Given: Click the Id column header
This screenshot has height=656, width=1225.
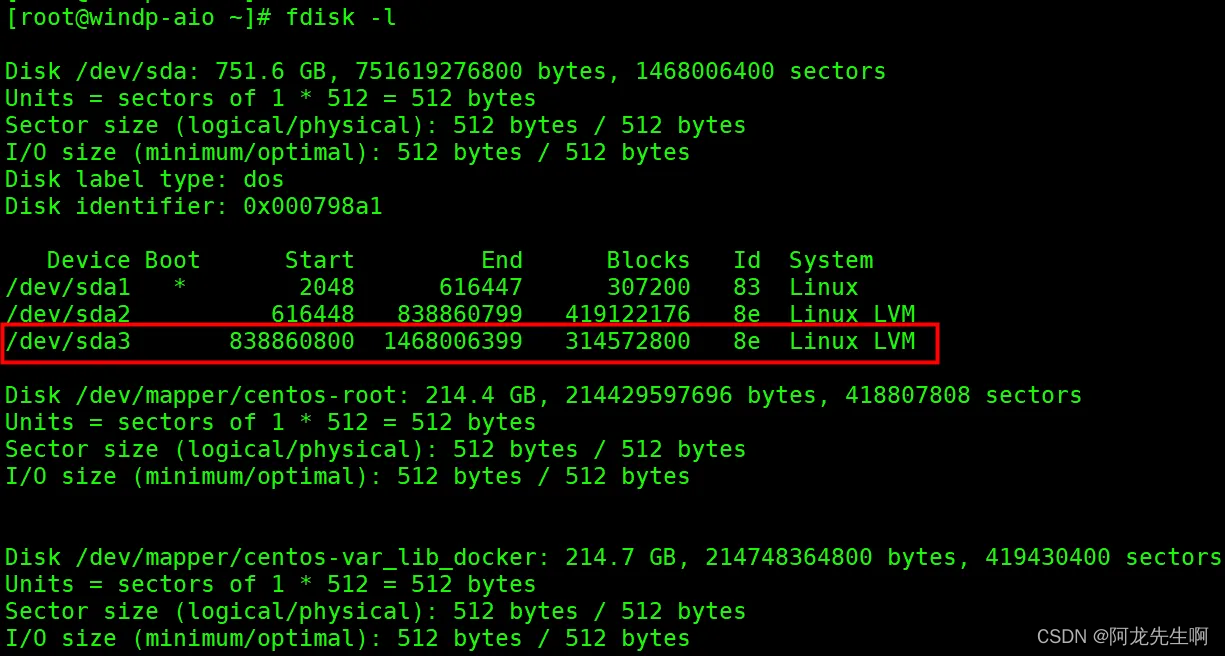Looking at the screenshot, I should click(747, 261).
